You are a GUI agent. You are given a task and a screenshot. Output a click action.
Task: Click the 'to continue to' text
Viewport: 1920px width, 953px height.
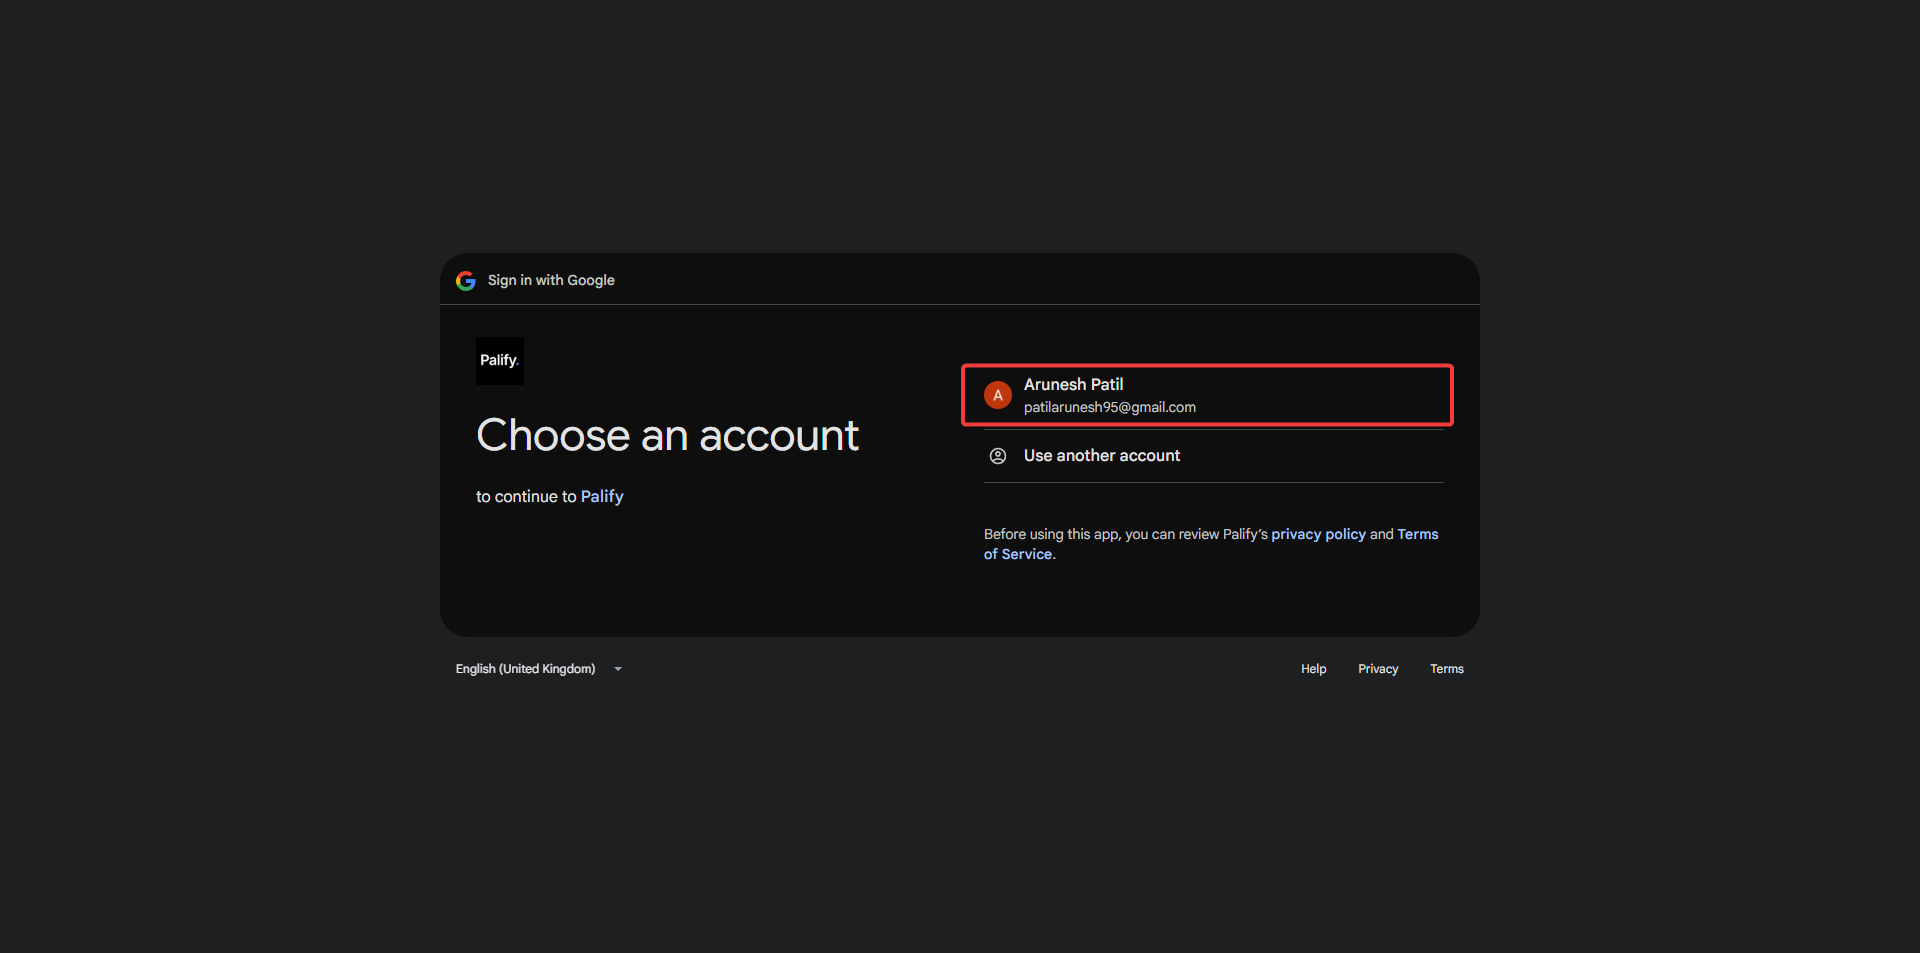click(x=526, y=497)
